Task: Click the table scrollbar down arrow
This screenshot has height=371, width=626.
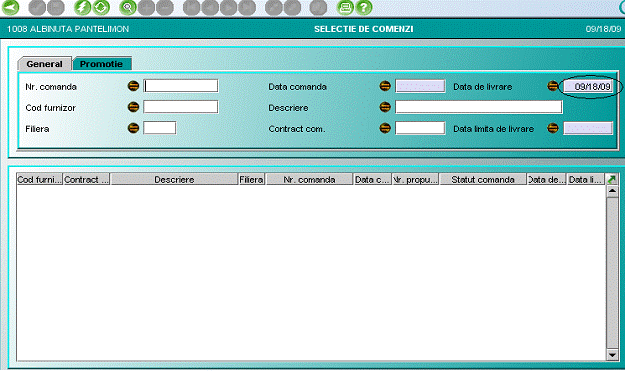Action: [612, 354]
